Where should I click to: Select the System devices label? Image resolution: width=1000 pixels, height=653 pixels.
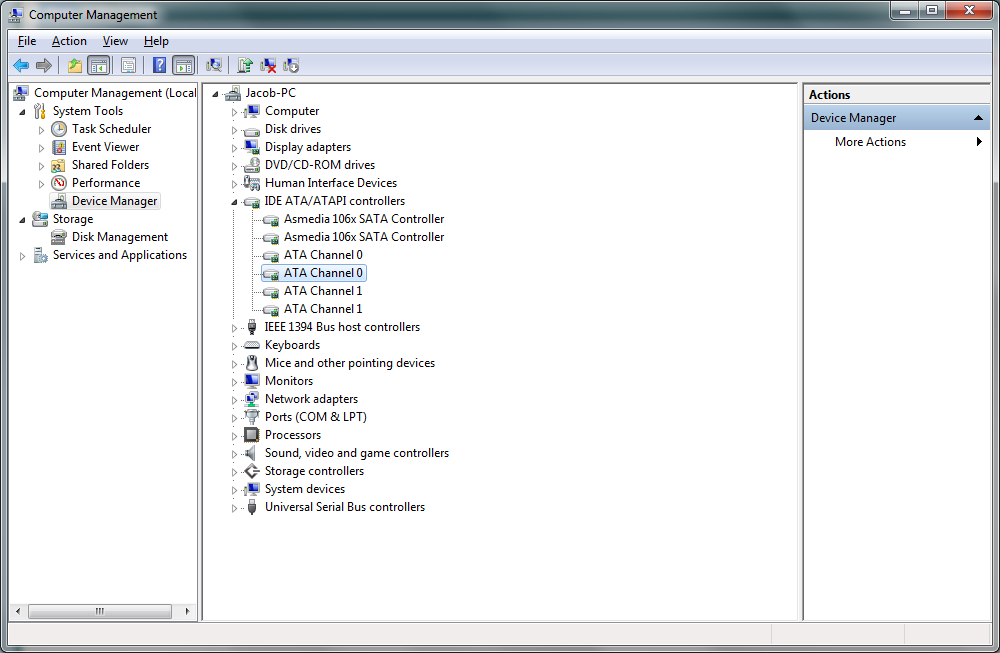(305, 489)
